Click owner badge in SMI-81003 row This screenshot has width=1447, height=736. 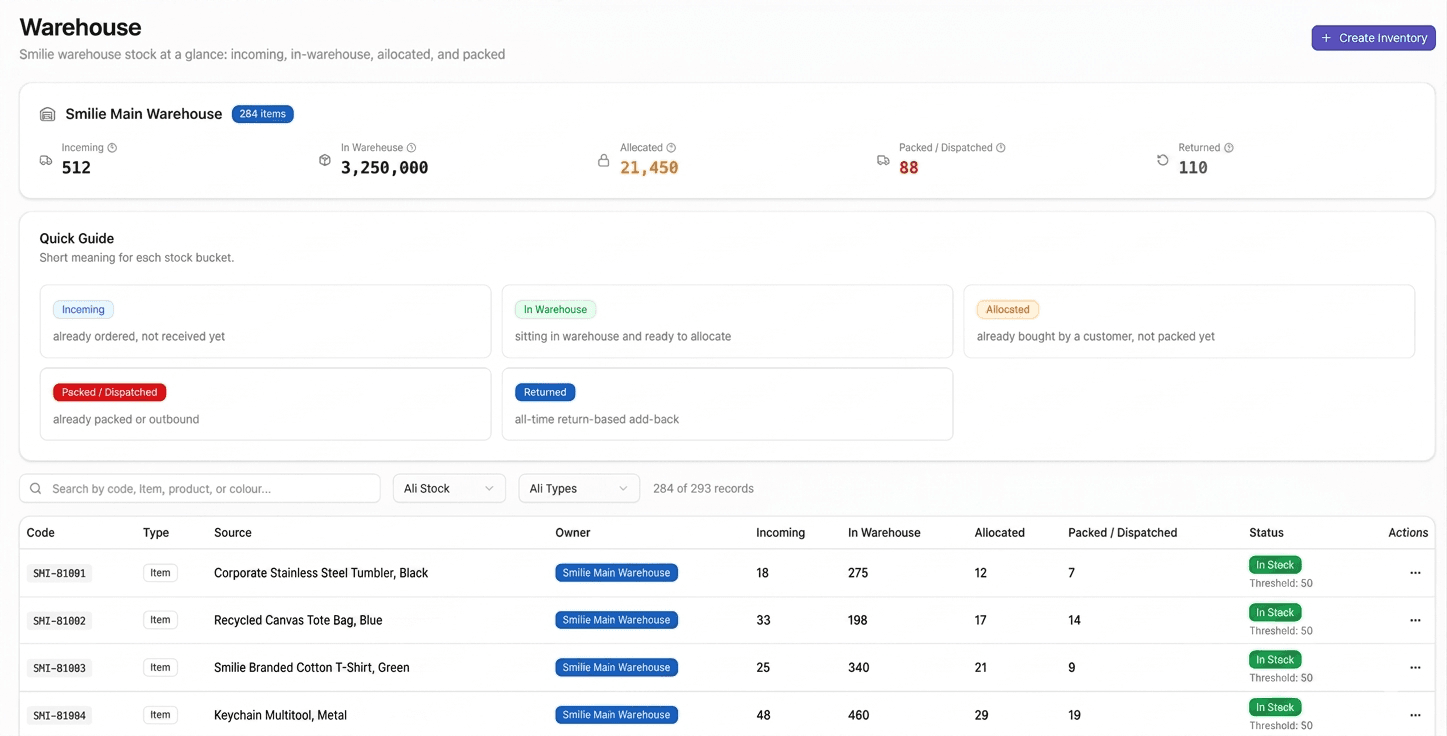617,667
